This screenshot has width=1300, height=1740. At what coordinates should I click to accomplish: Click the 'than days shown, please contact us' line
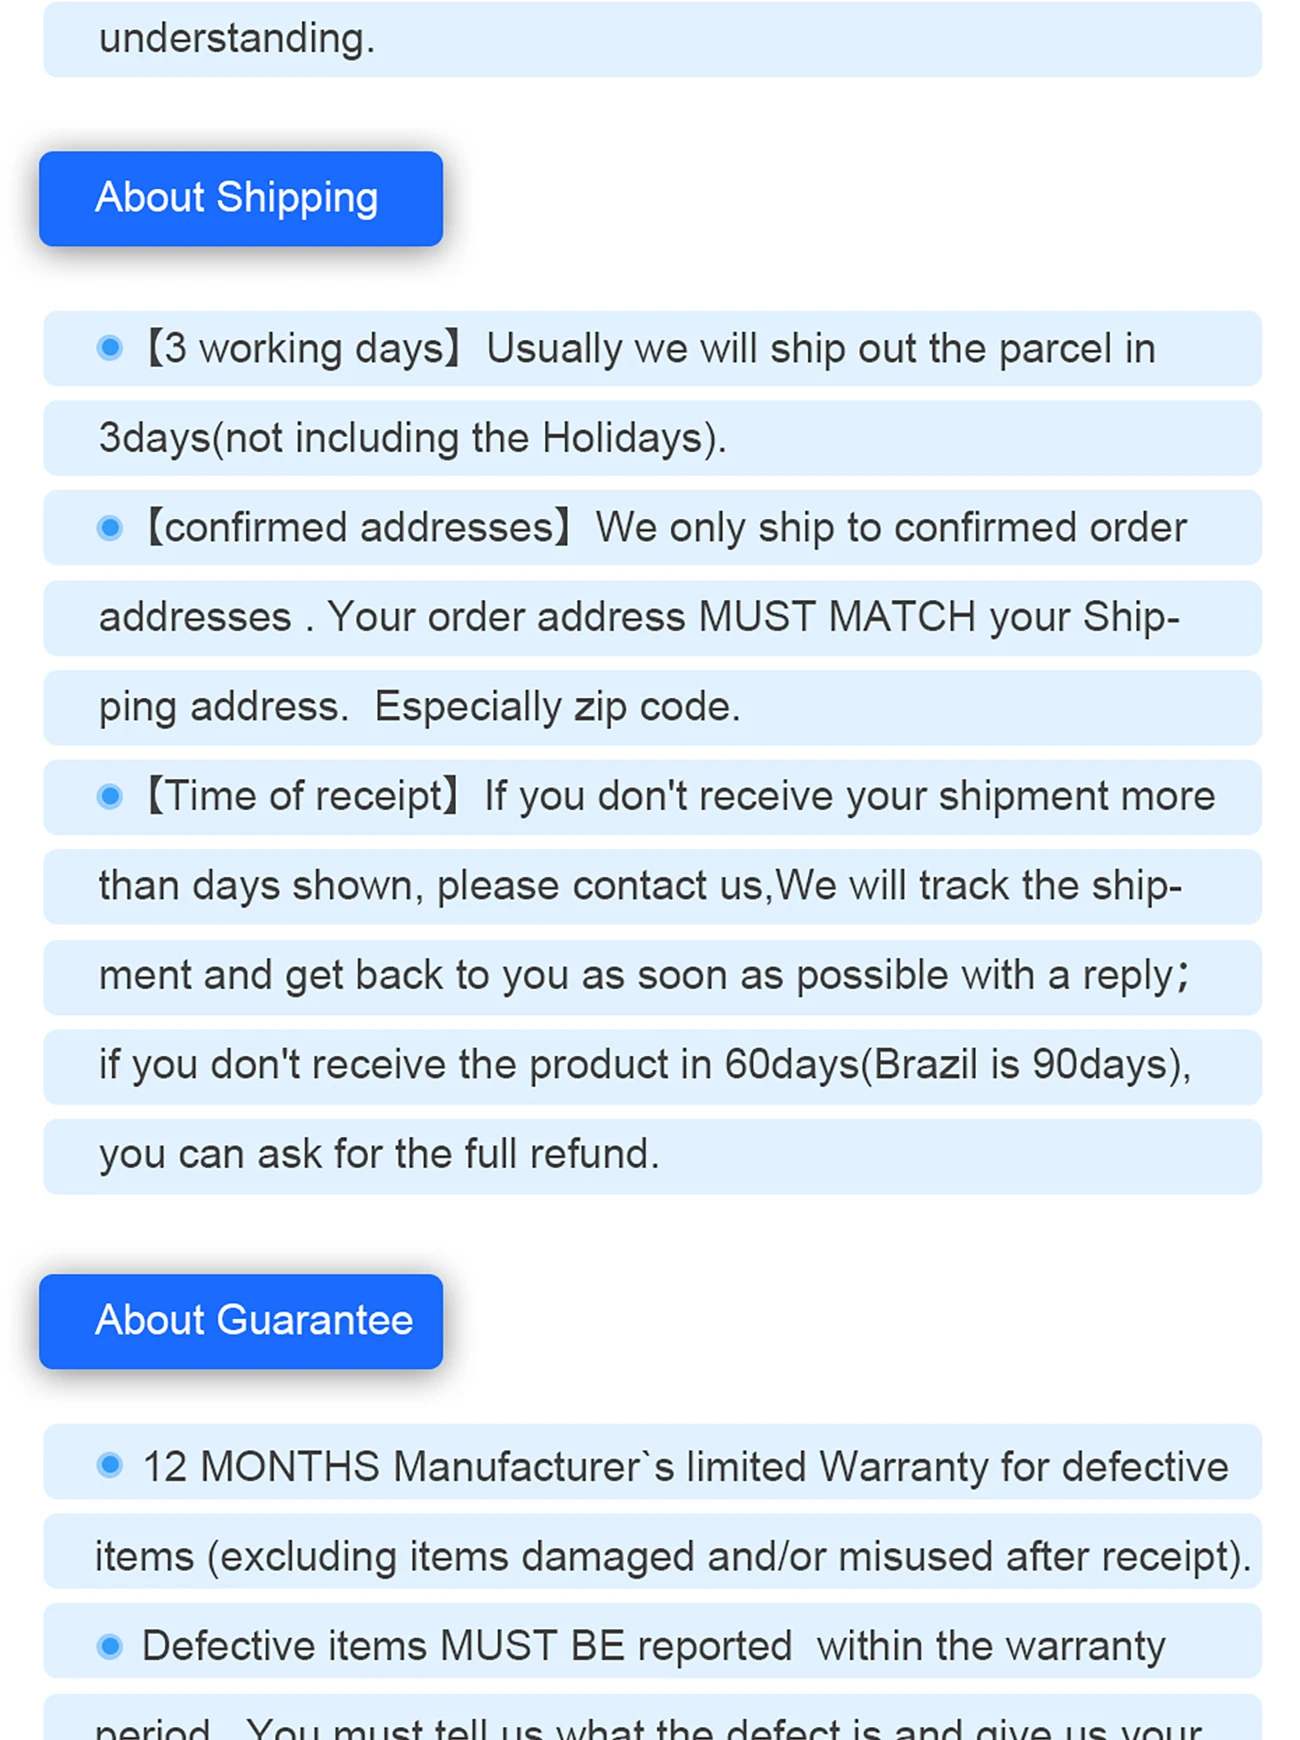point(640,886)
